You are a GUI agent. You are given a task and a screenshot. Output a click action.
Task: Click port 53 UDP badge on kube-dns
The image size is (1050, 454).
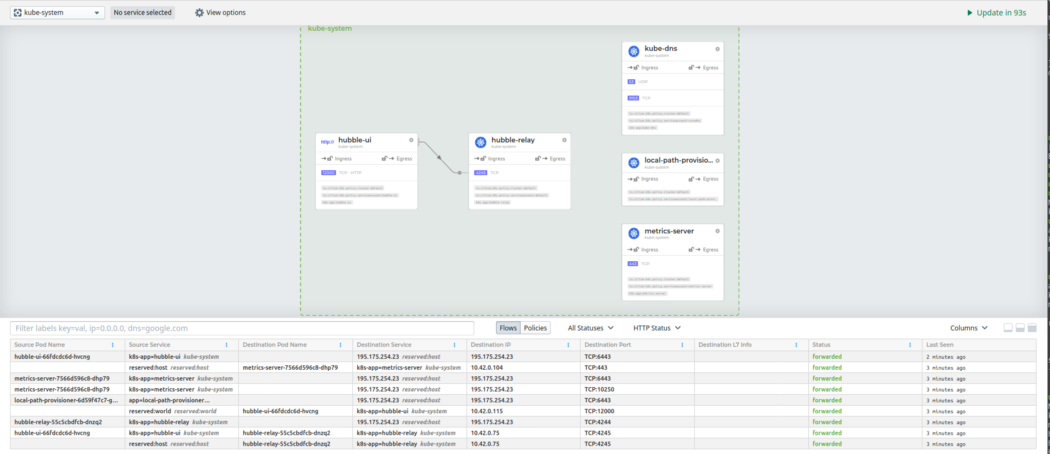pyautogui.click(x=631, y=82)
